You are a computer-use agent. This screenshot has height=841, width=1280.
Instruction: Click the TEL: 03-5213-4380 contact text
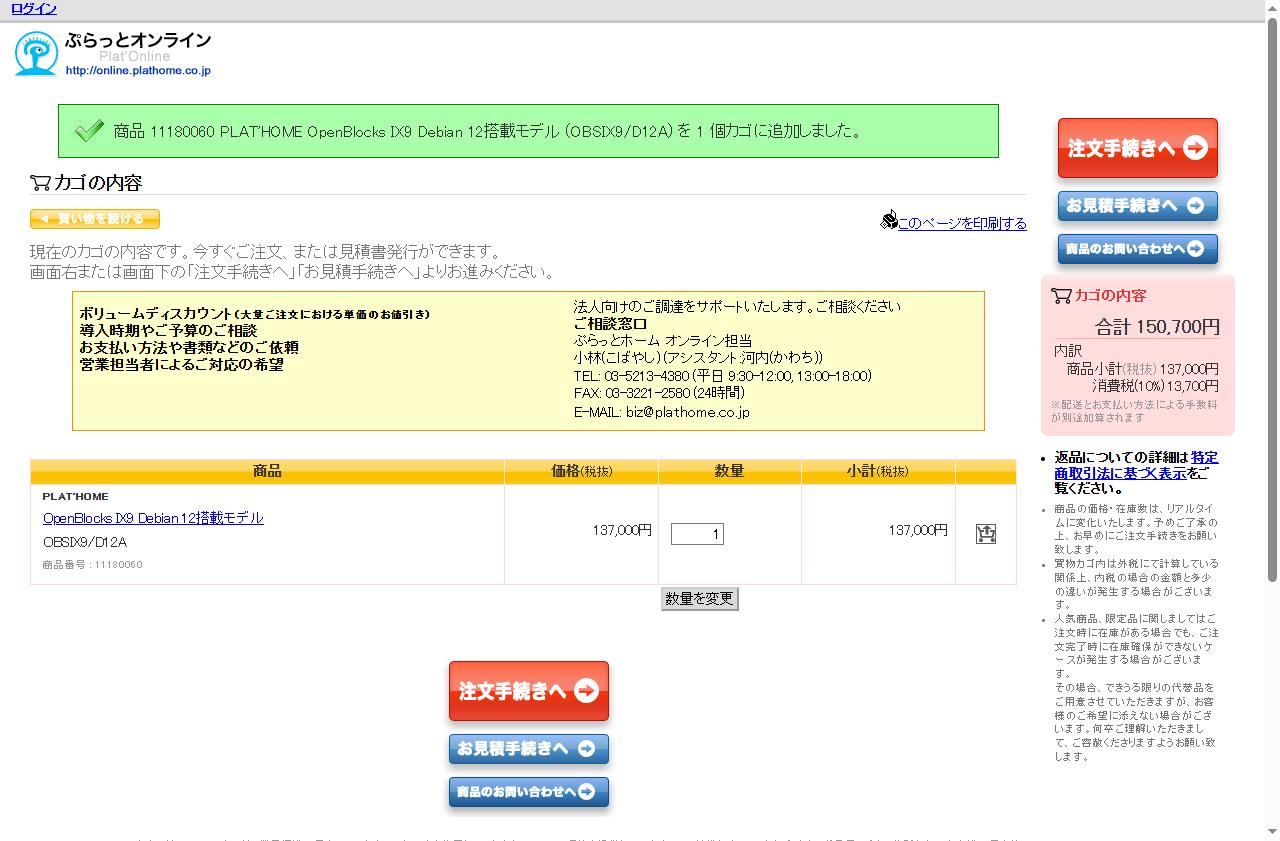(723, 376)
